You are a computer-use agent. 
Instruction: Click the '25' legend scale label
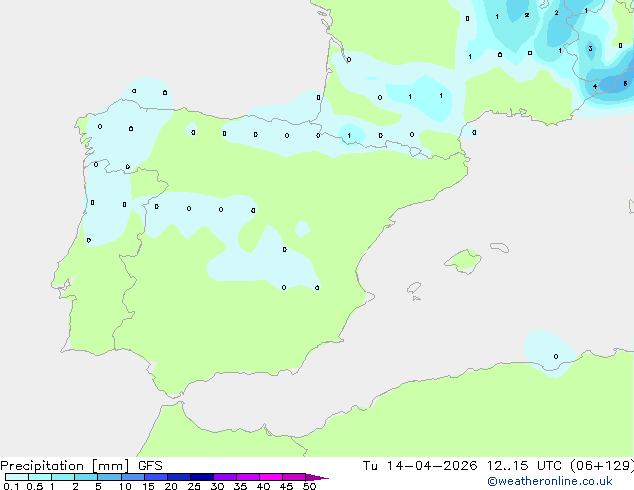(194, 486)
